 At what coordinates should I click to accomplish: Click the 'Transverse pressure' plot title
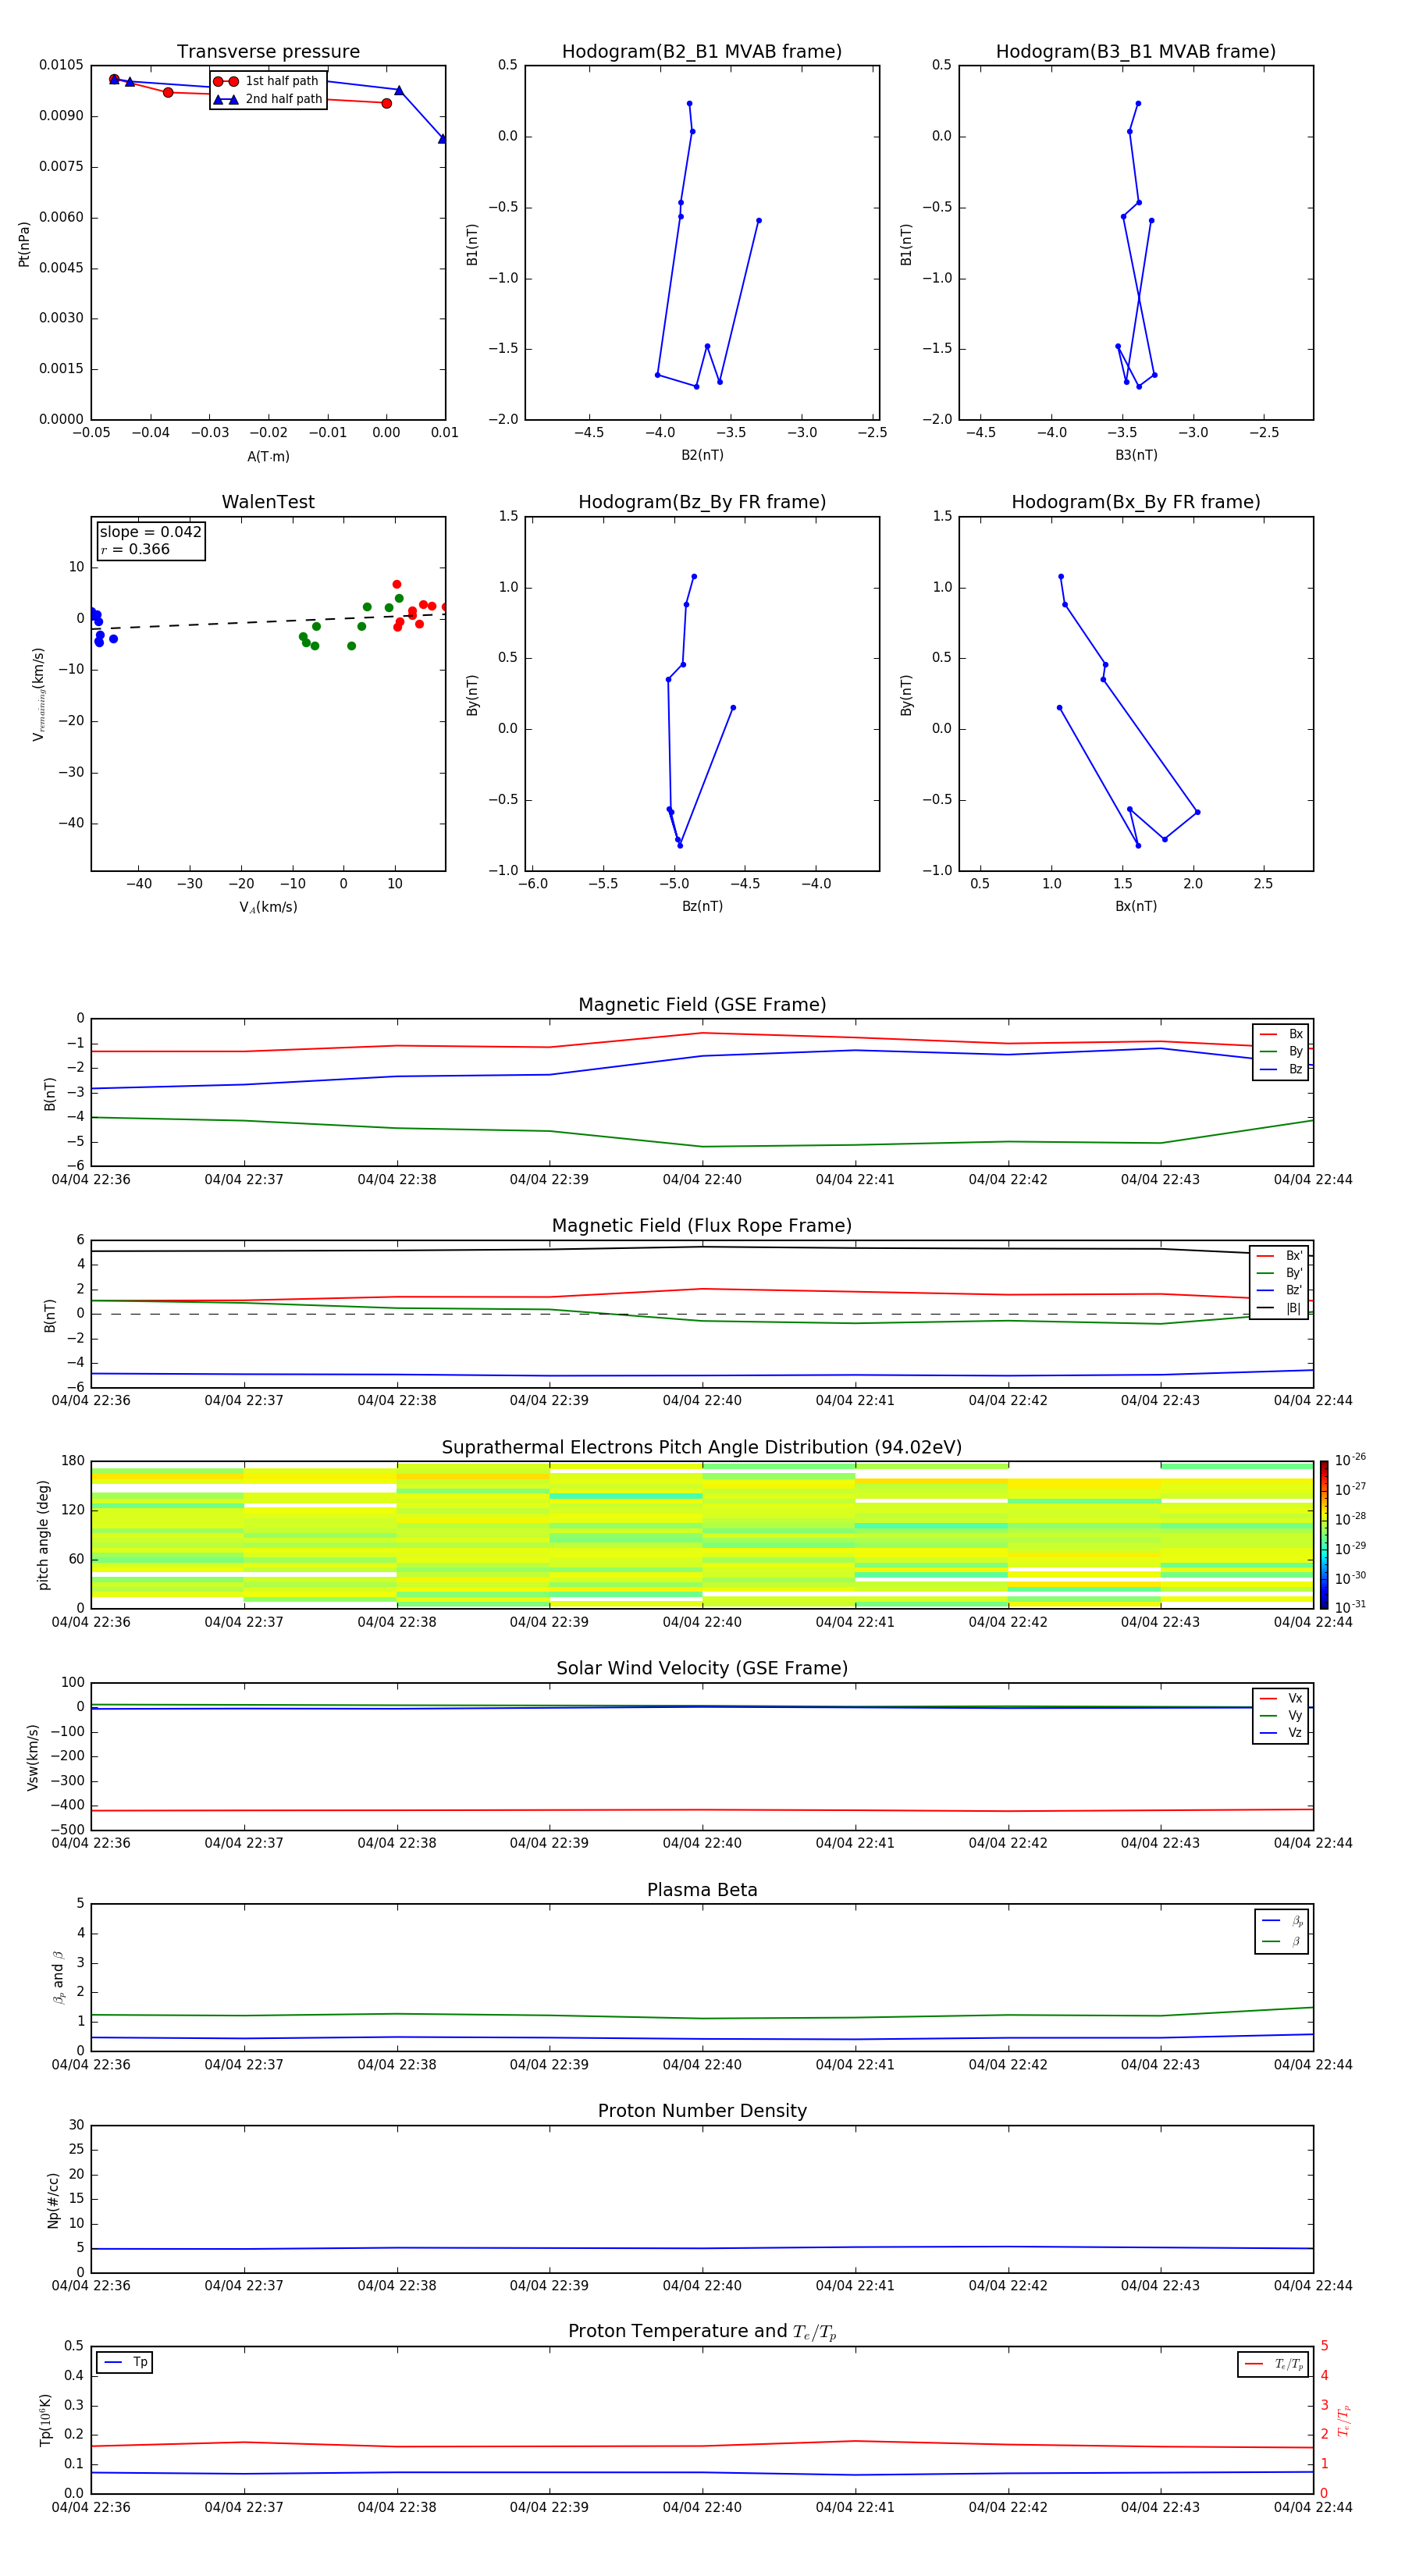point(268,52)
